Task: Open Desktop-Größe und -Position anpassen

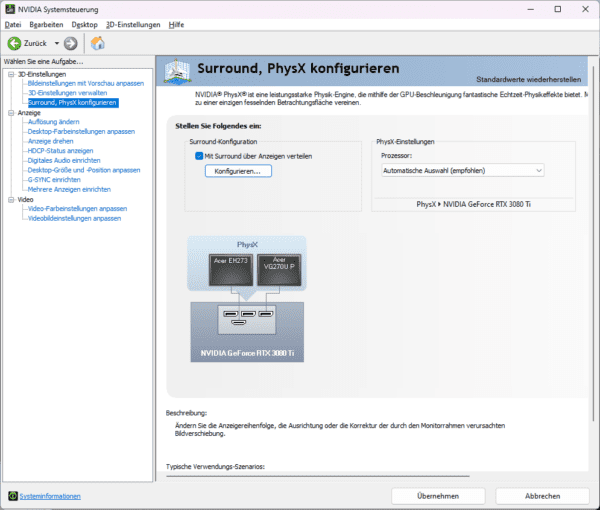Action: tap(84, 170)
